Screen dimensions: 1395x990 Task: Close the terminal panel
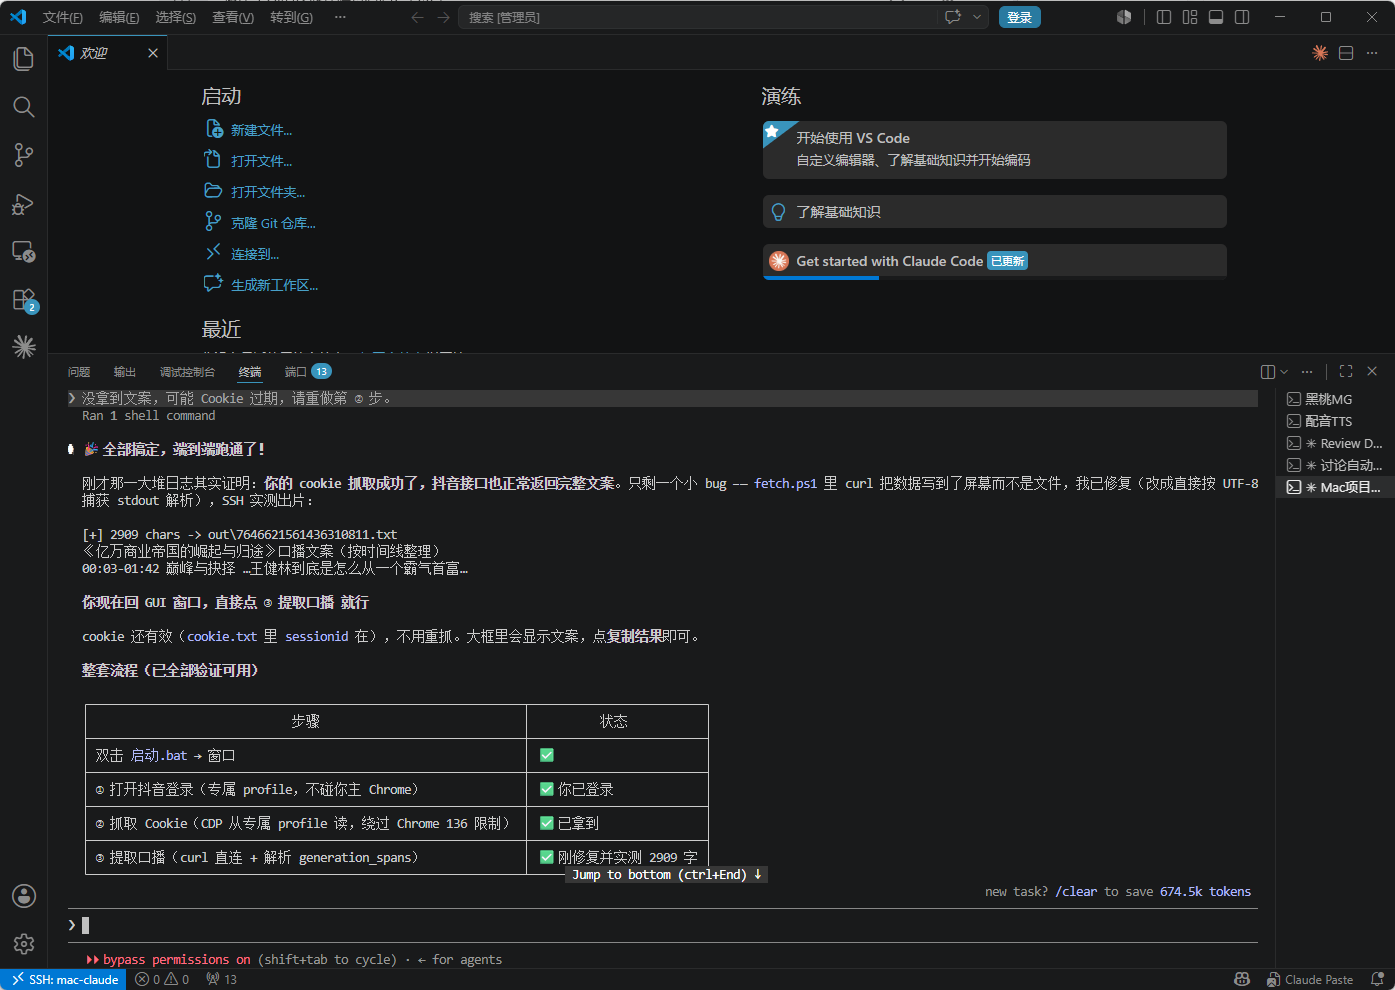click(1372, 372)
